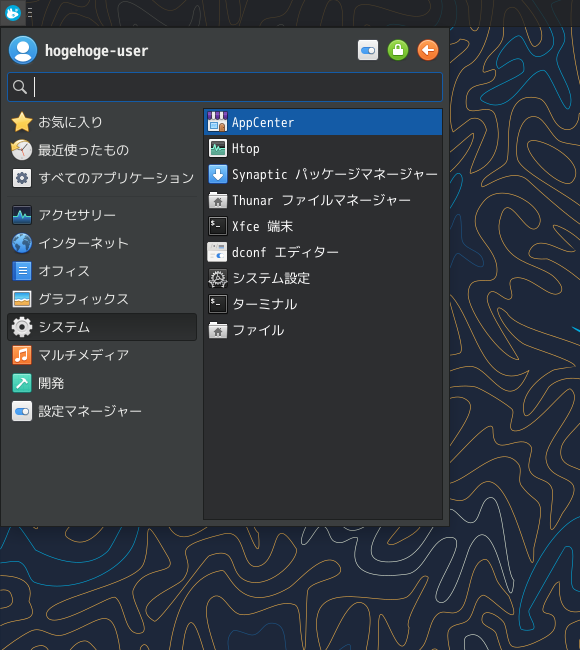Image resolution: width=580 pixels, height=650 pixels.
Task: Launch ファイル entry
Action: point(323,330)
